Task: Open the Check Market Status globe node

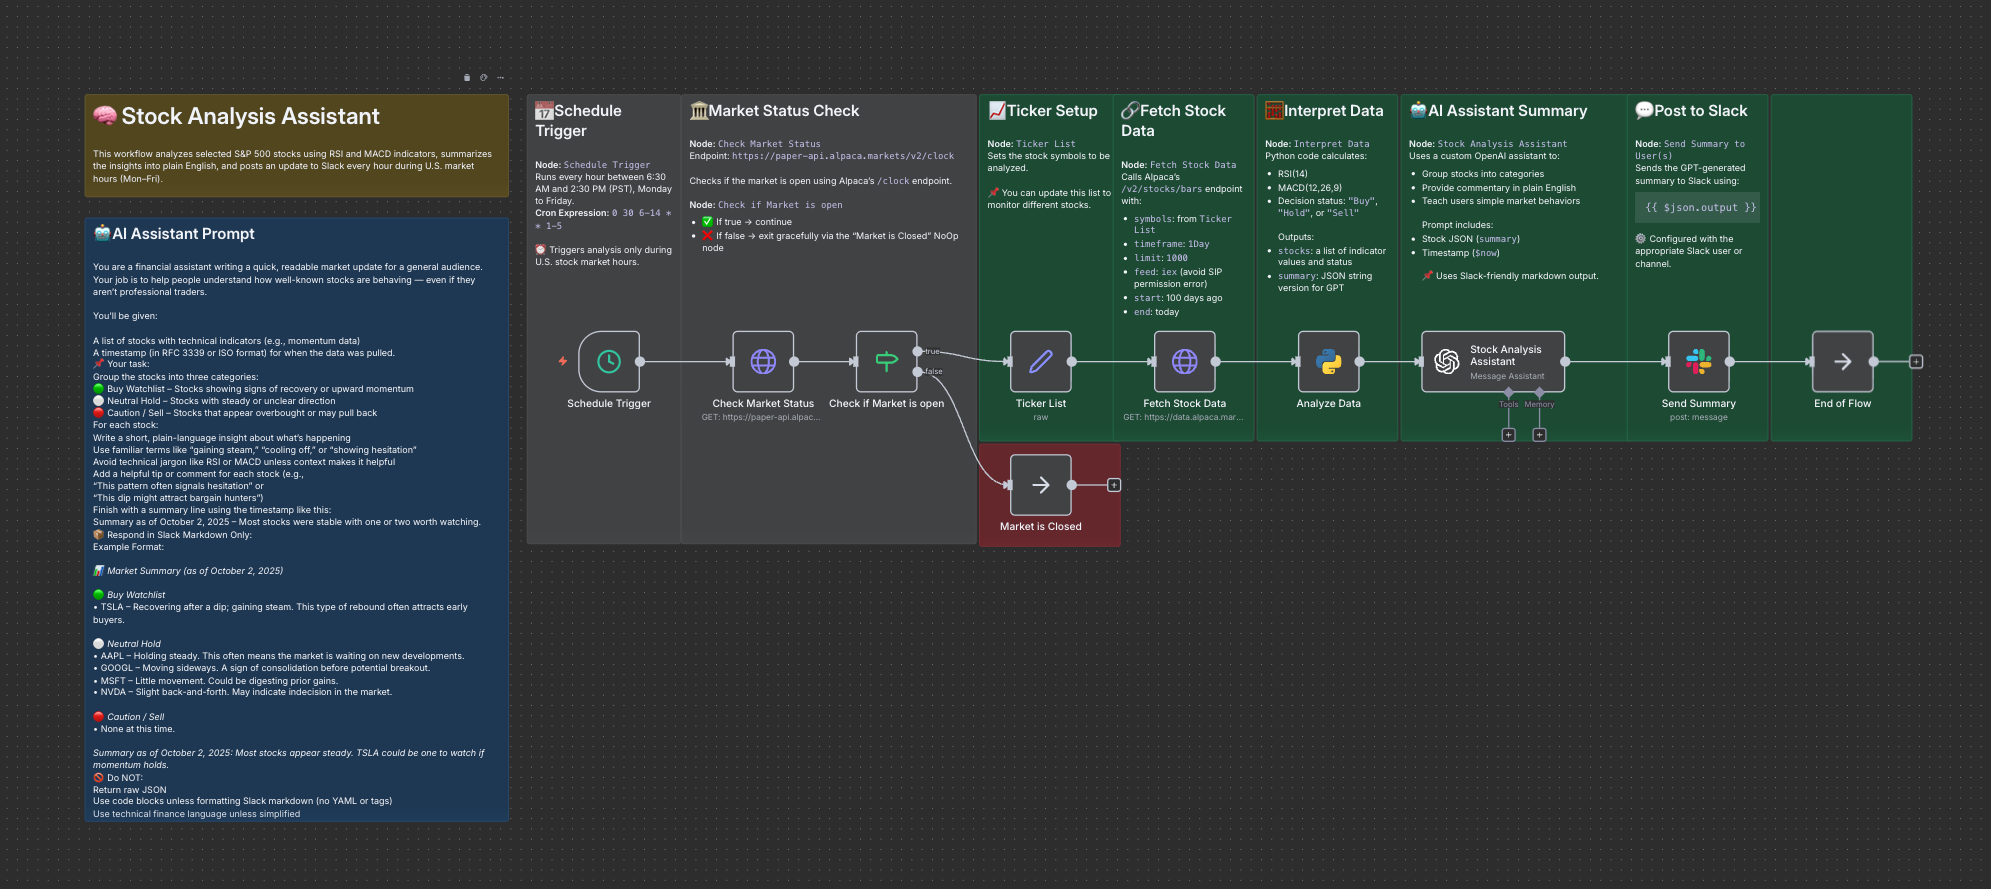Action: coord(763,362)
